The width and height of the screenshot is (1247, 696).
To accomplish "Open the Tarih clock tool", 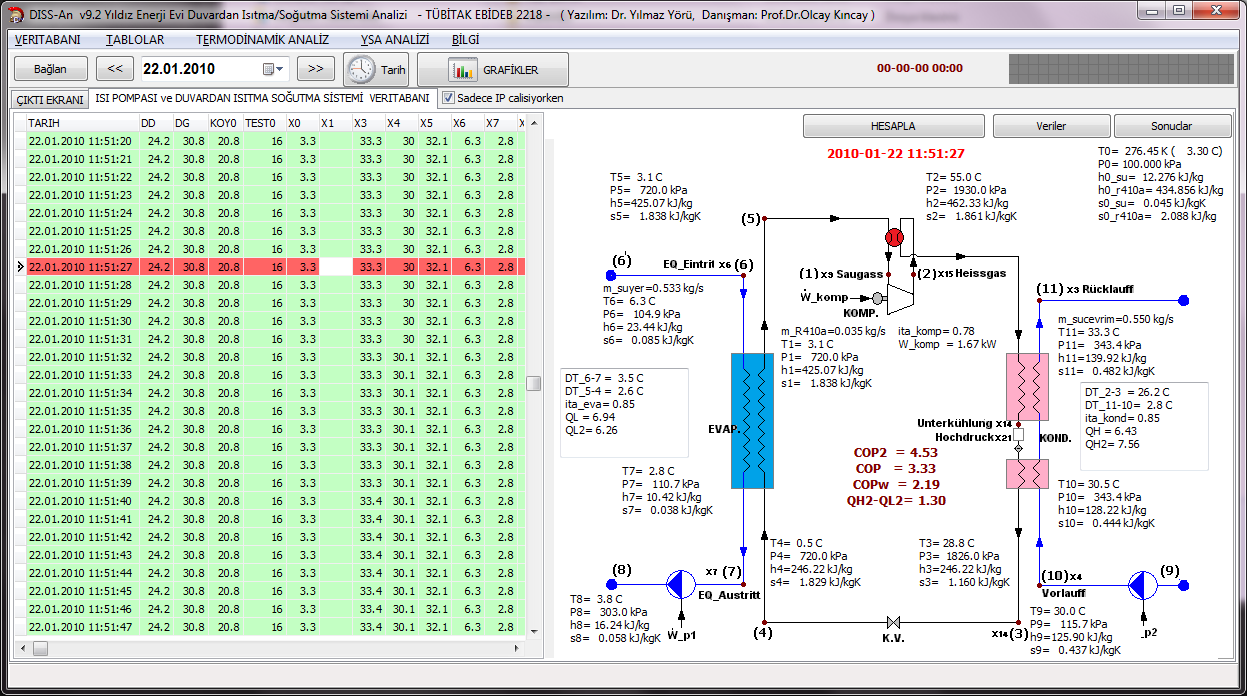I will 375,69.
